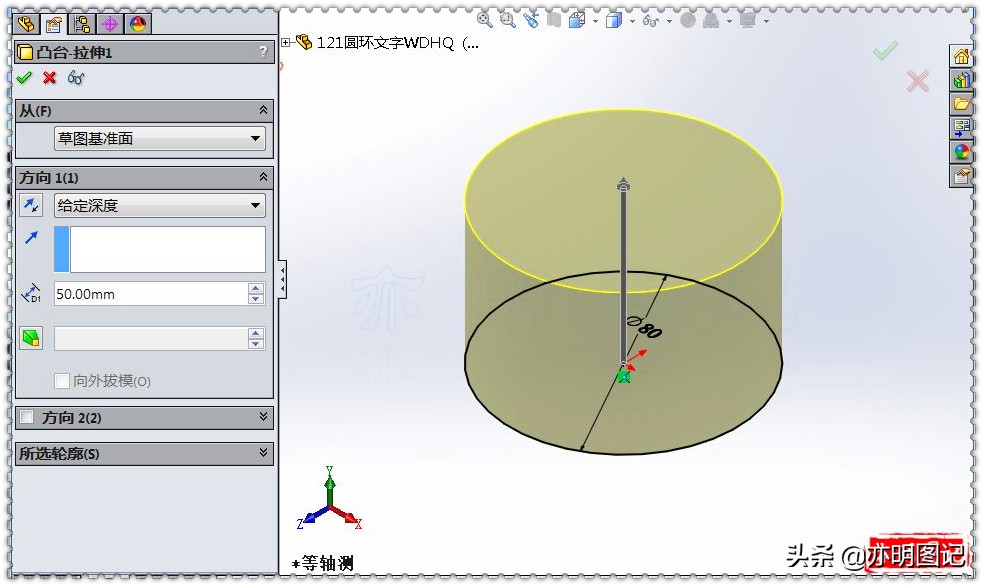Select the Zoom to Area tool

coord(507,18)
